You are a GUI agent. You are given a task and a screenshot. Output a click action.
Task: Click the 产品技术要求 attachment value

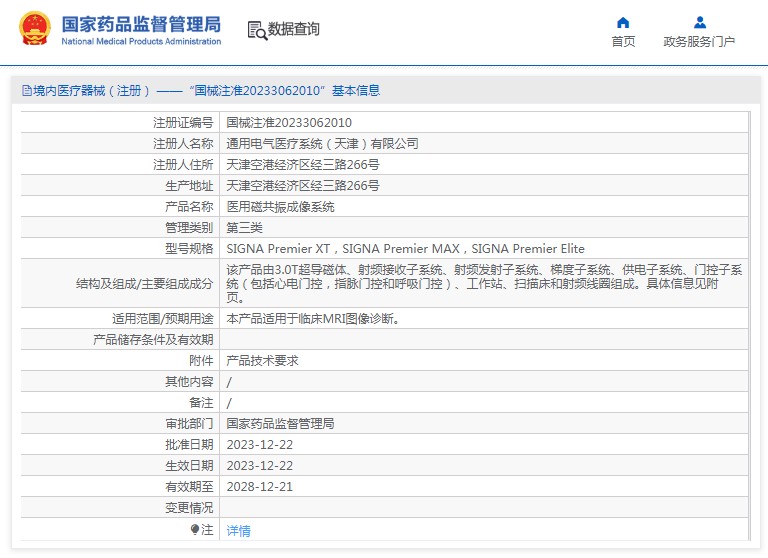[x=262, y=361]
